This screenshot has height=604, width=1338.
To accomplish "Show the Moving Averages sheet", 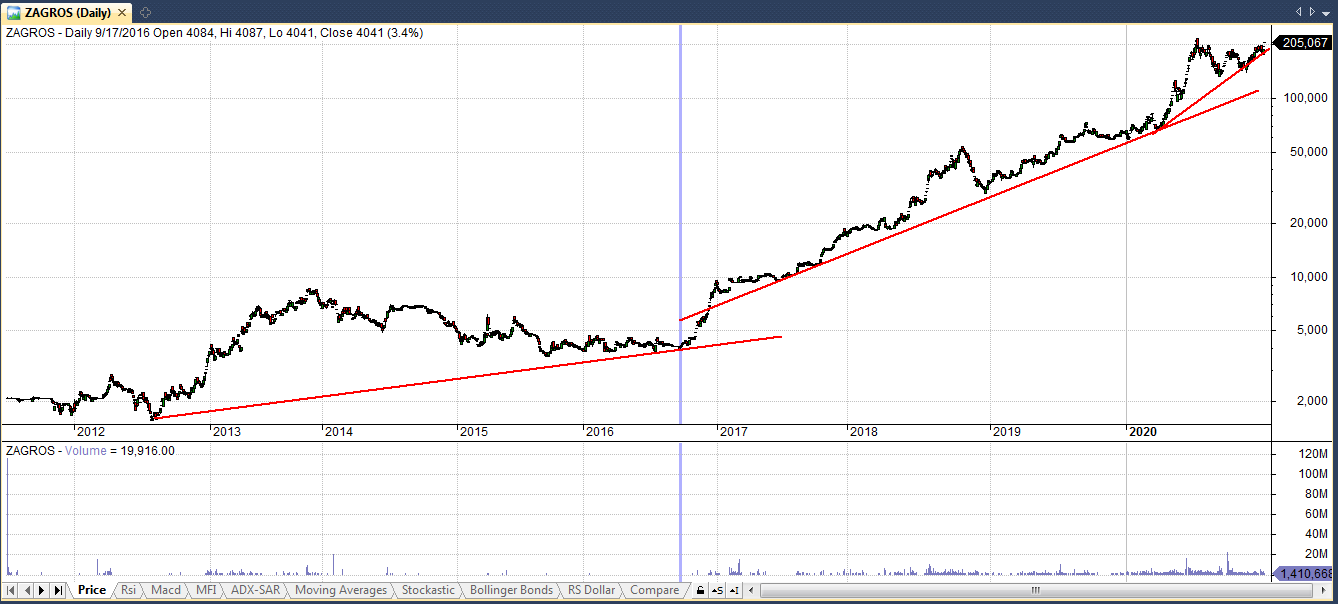I will [340, 590].
